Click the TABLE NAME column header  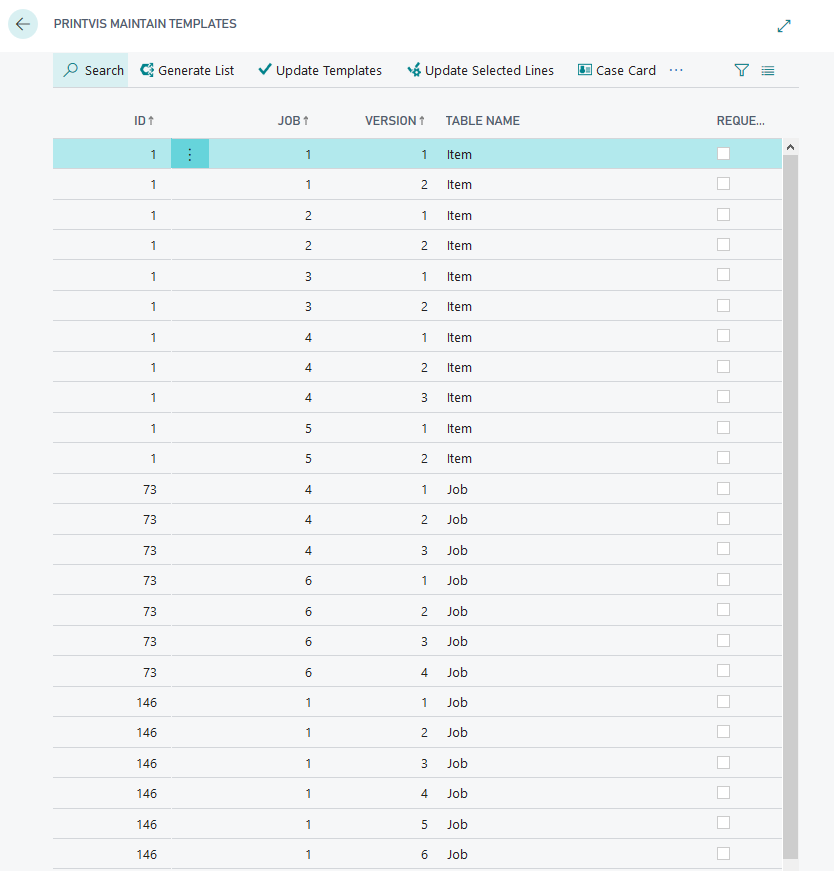coord(482,121)
